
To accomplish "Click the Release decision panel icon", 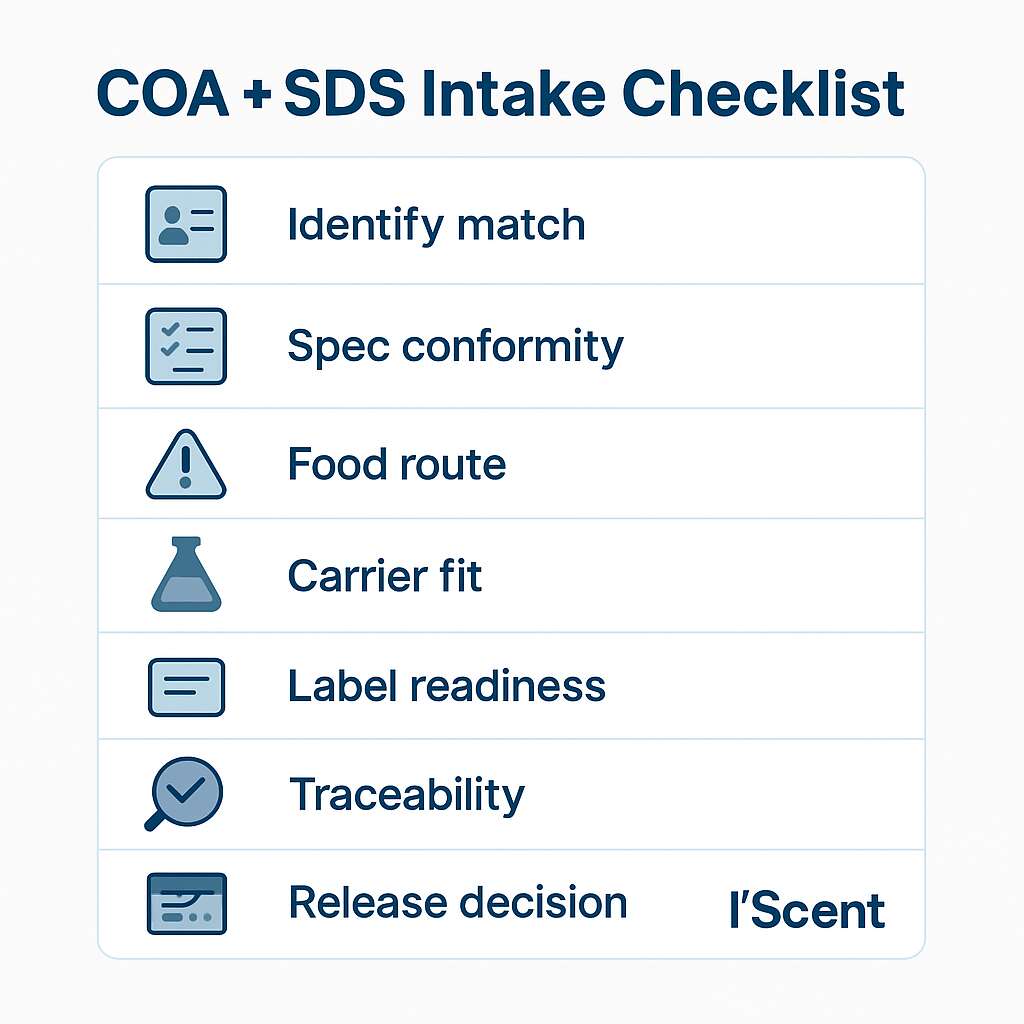I will (x=186, y=903).
